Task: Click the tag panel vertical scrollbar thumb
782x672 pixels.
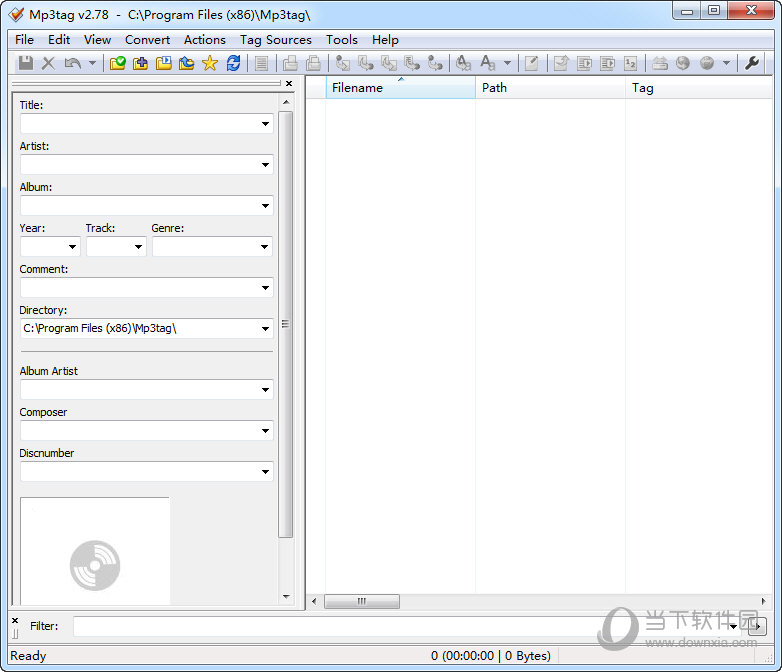Action: pos(286,324)
